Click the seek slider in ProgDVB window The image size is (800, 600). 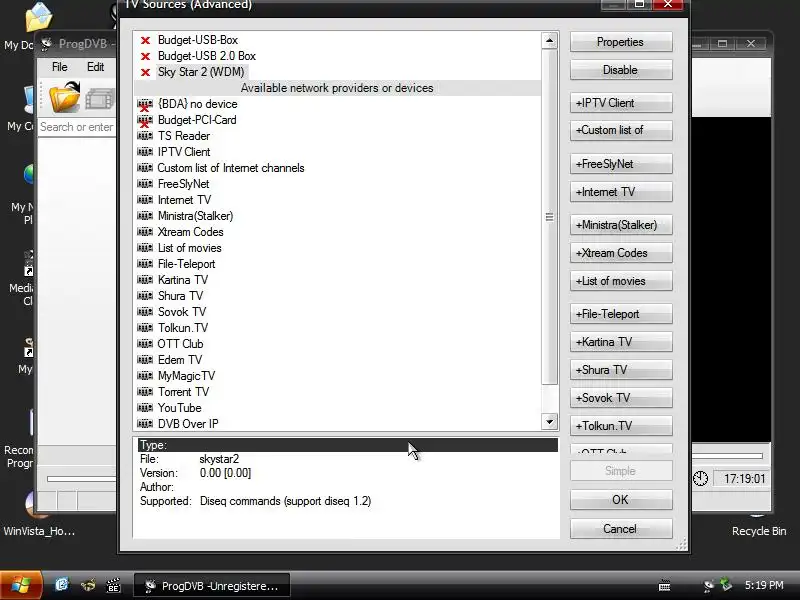(82, 479)
